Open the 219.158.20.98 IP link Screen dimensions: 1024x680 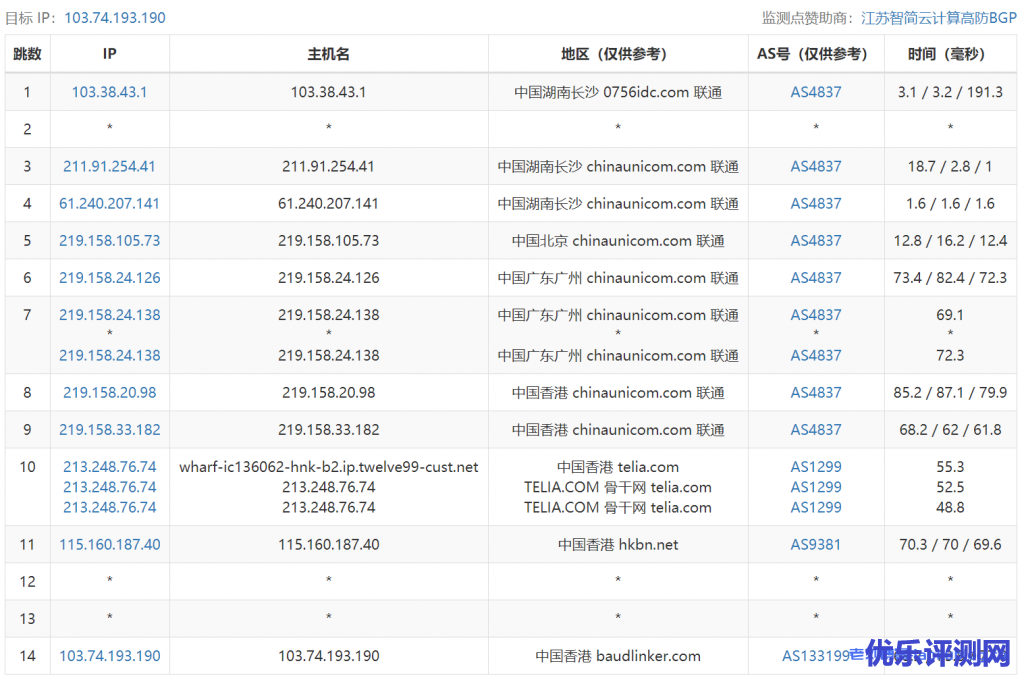[109, 392]
